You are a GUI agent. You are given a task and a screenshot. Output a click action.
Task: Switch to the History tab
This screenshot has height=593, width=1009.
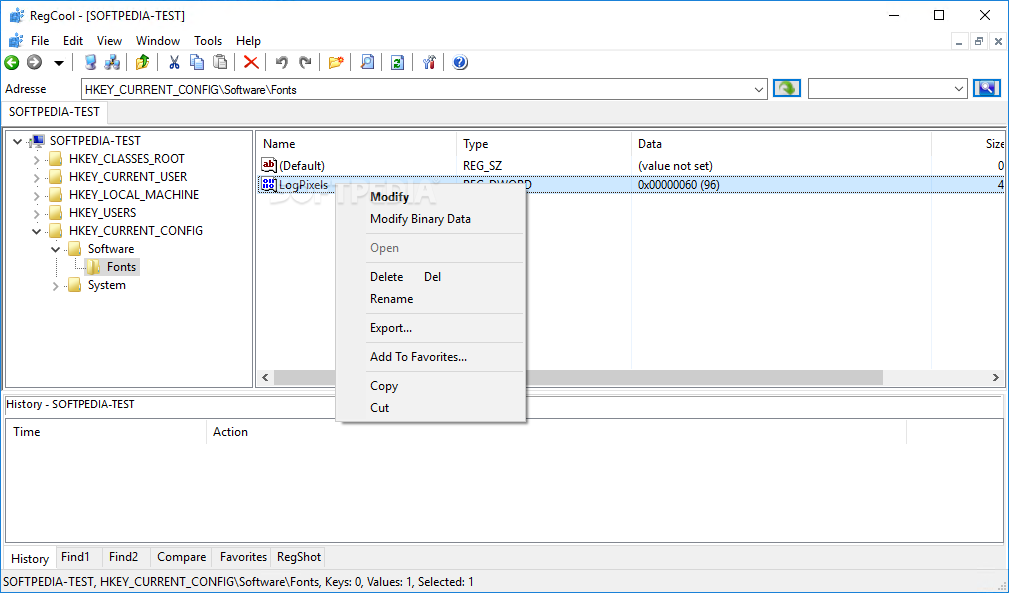[30, 558]
